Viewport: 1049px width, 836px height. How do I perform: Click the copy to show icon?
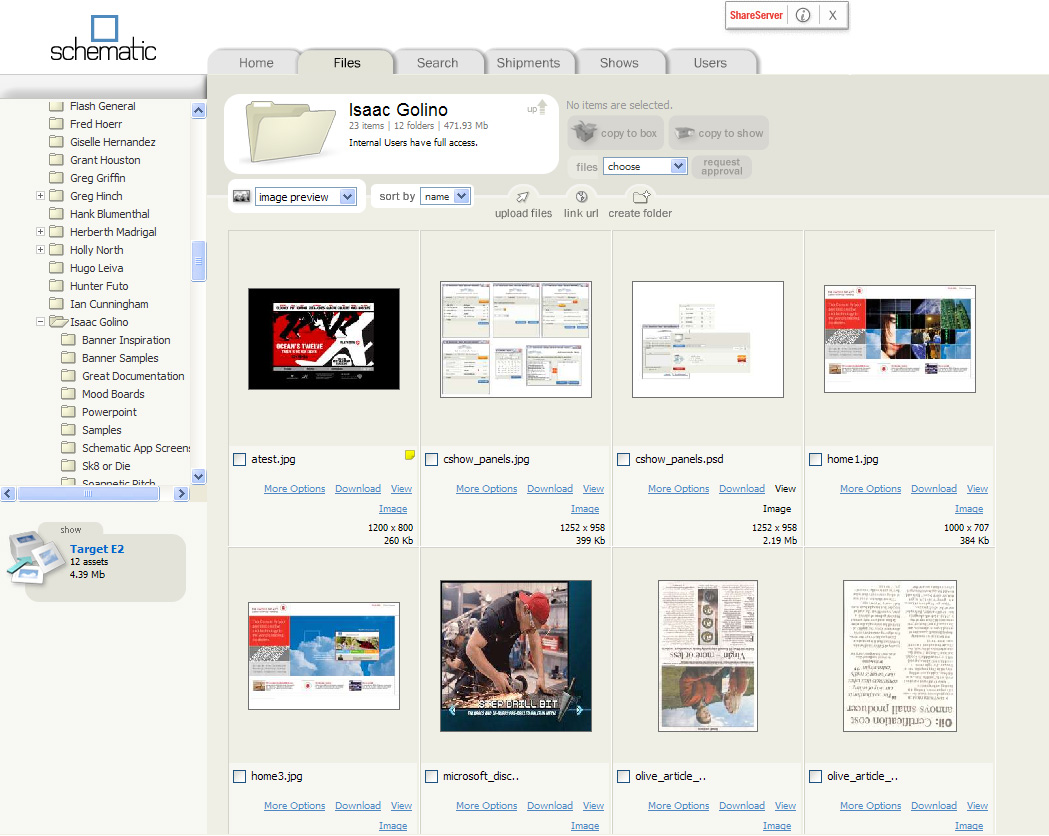click(683, 133)
